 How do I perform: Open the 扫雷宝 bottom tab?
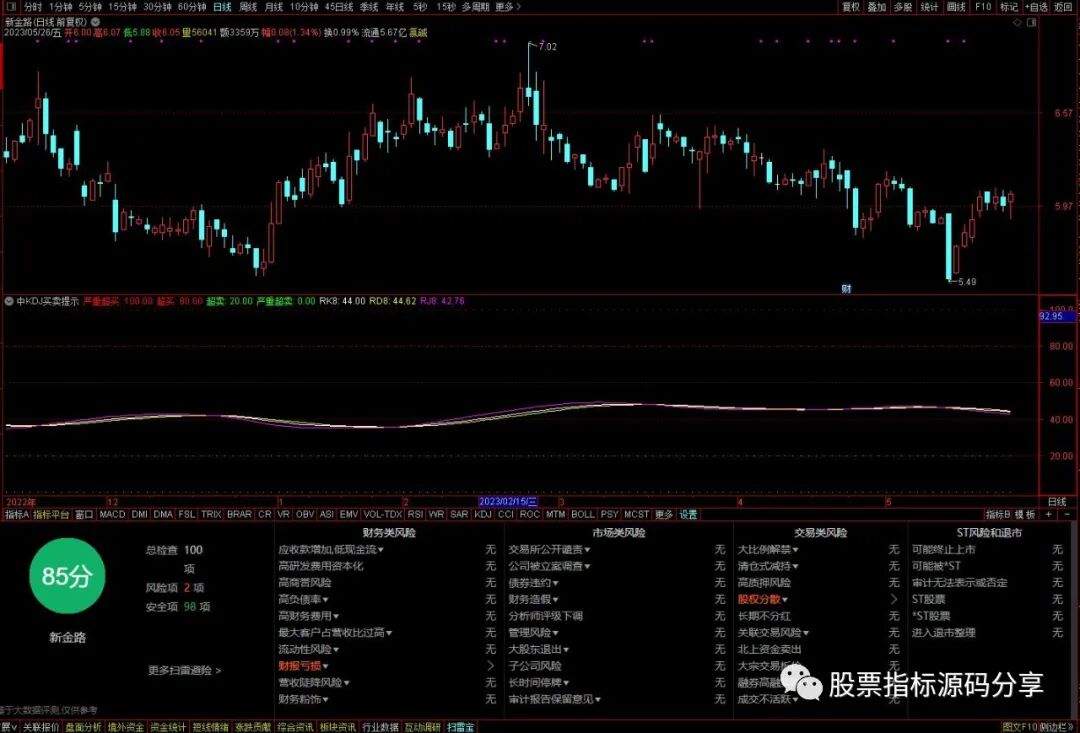pyautogui.click(x=460, y=727)
